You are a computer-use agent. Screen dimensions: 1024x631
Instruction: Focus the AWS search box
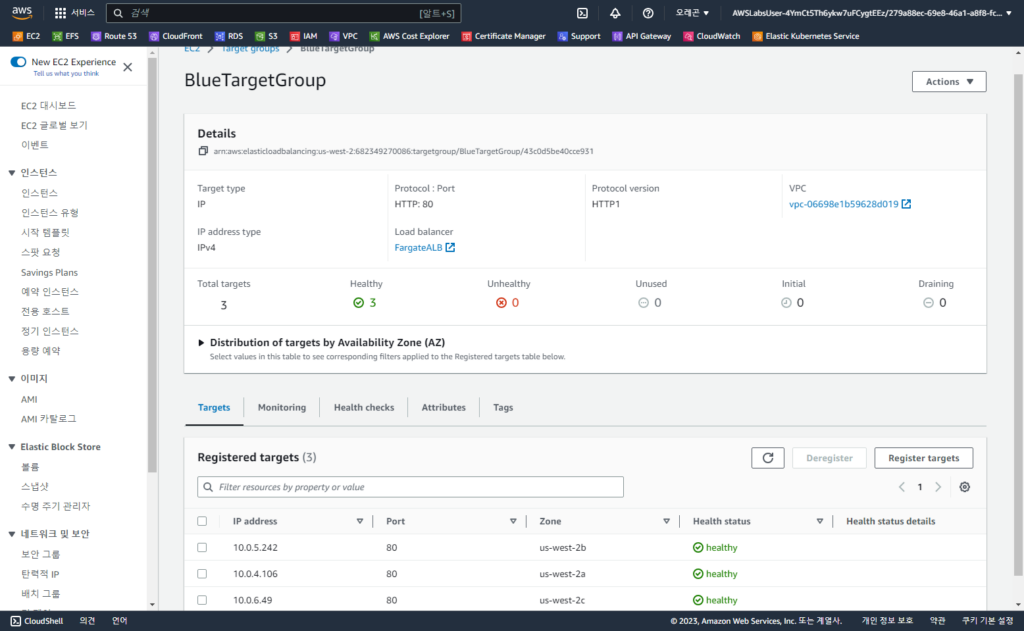pyautogui.click(x=283, y=13)
